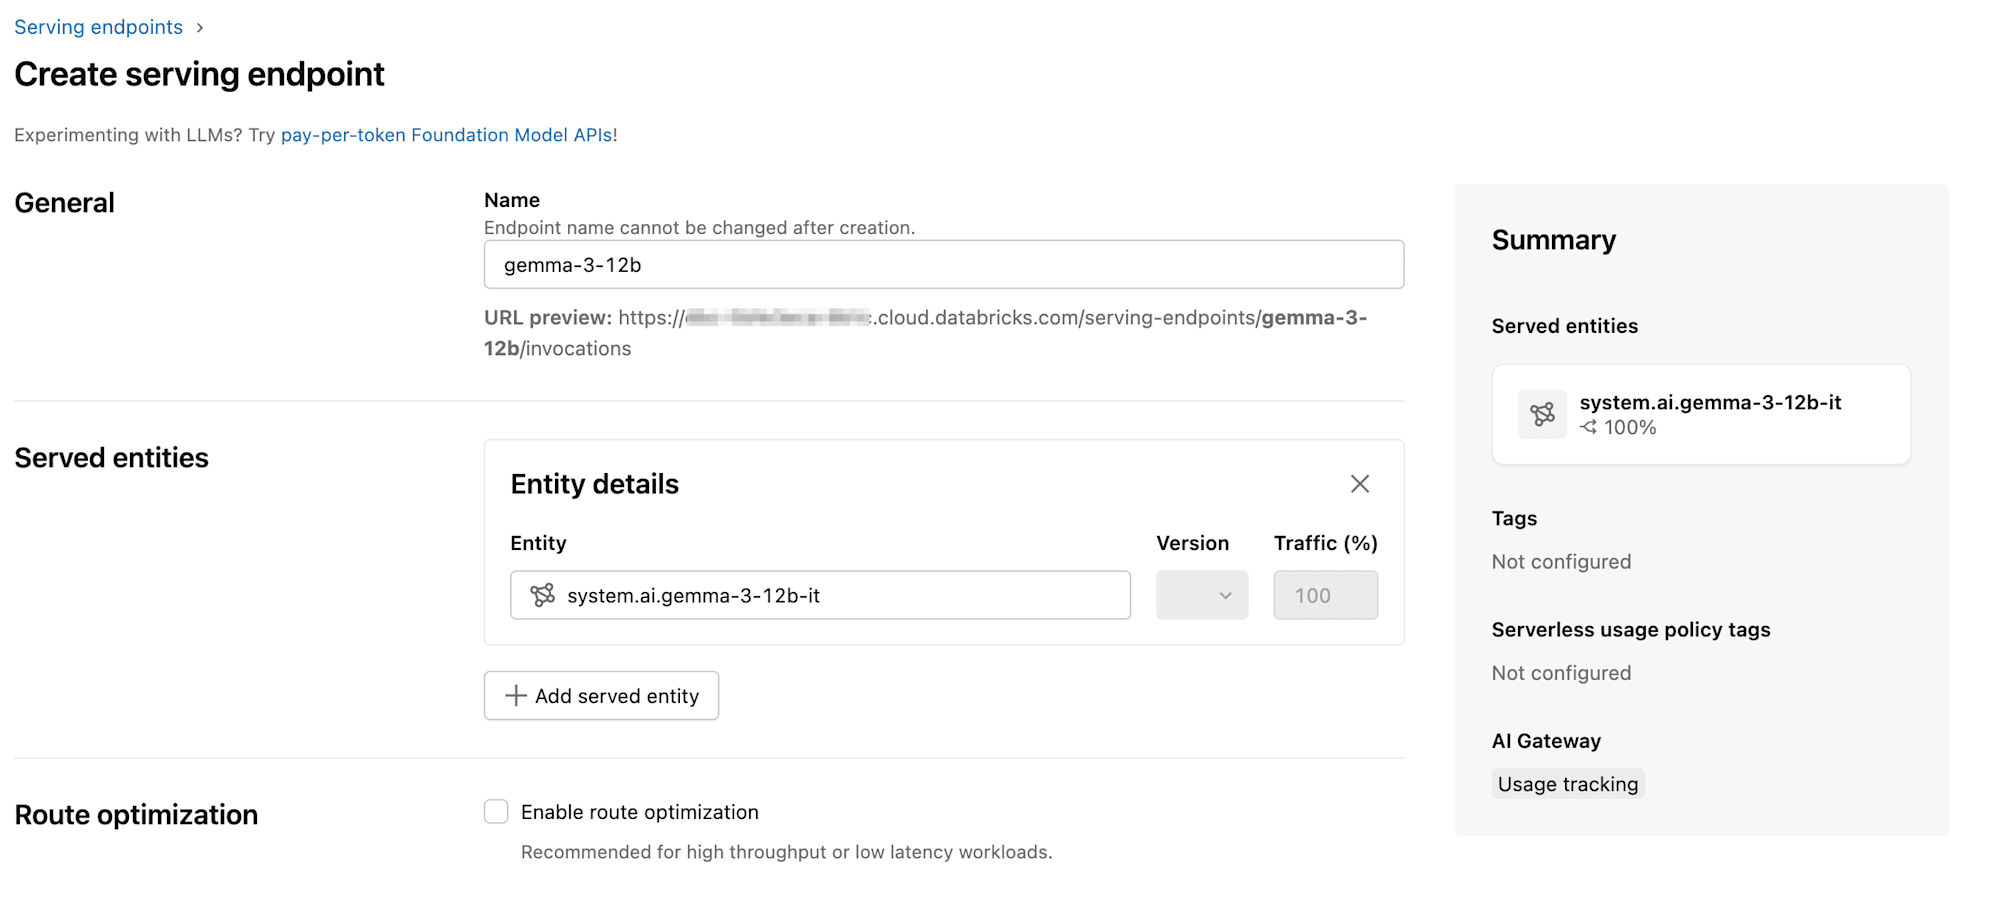Click the Usage tracking tag under AI Gateway
Viewport: 2000px width, 901px height.
click(x=1567, y=784)
